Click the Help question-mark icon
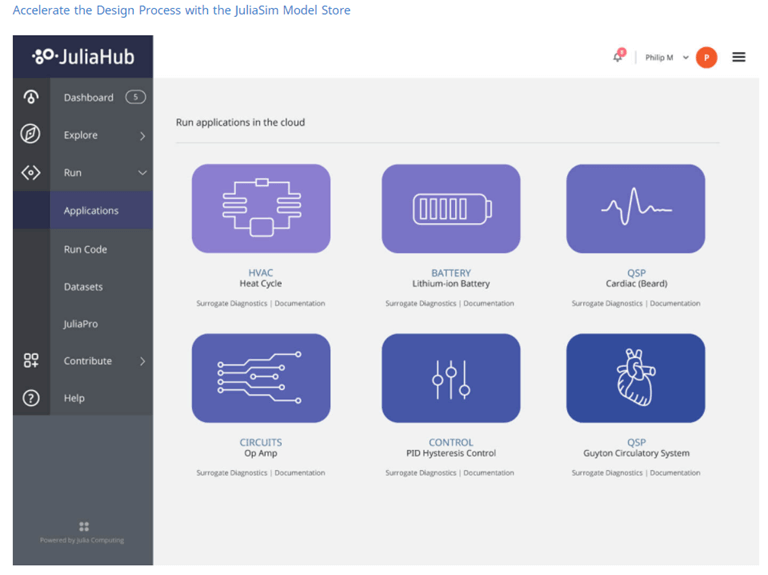 [x=31, y=398]
